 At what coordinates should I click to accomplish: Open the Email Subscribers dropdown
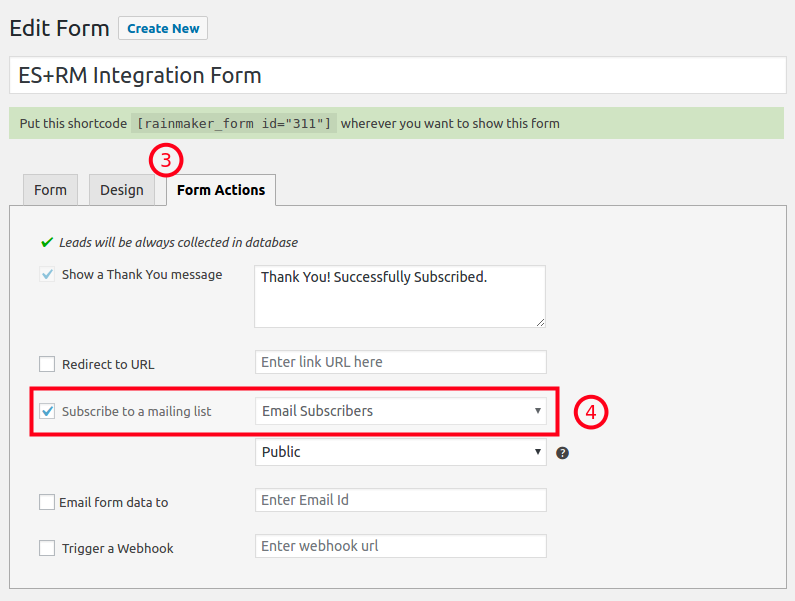(401, 411)
